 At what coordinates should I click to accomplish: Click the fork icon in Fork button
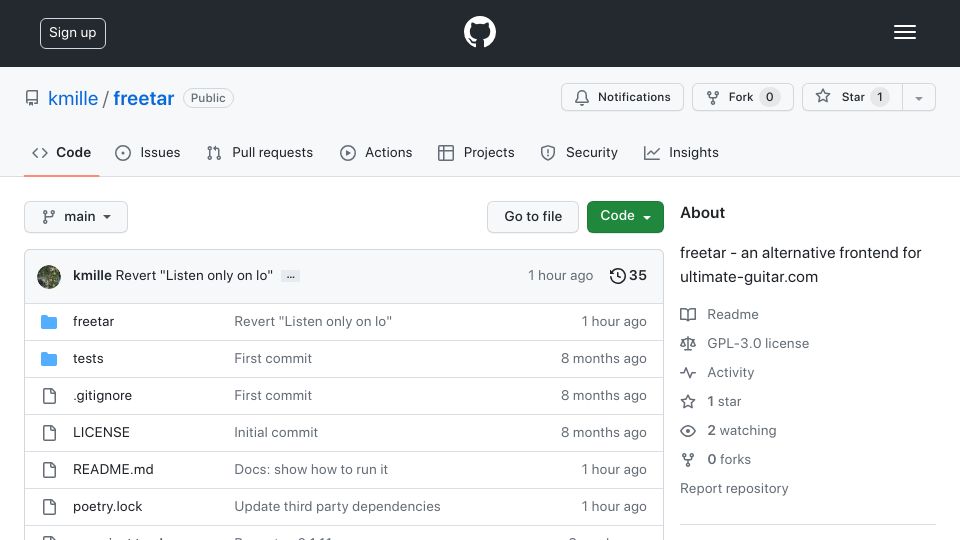(713, 97)
